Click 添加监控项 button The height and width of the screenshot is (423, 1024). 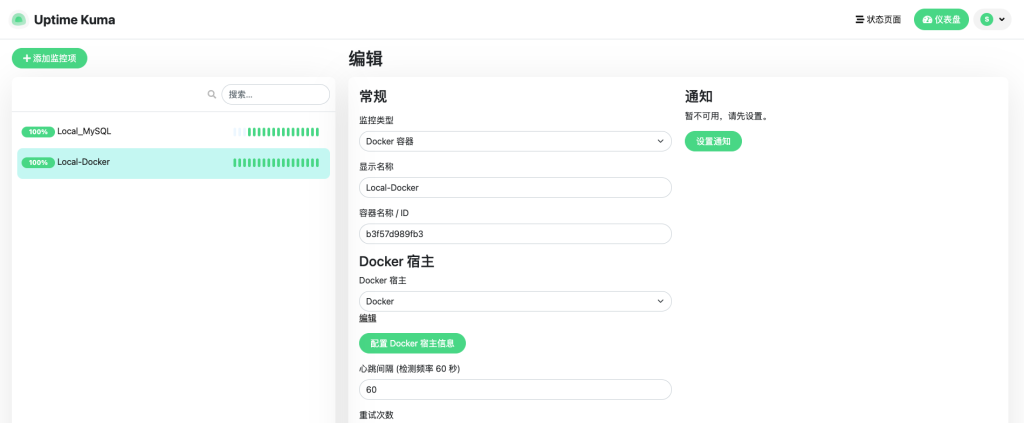coord(50,58)
